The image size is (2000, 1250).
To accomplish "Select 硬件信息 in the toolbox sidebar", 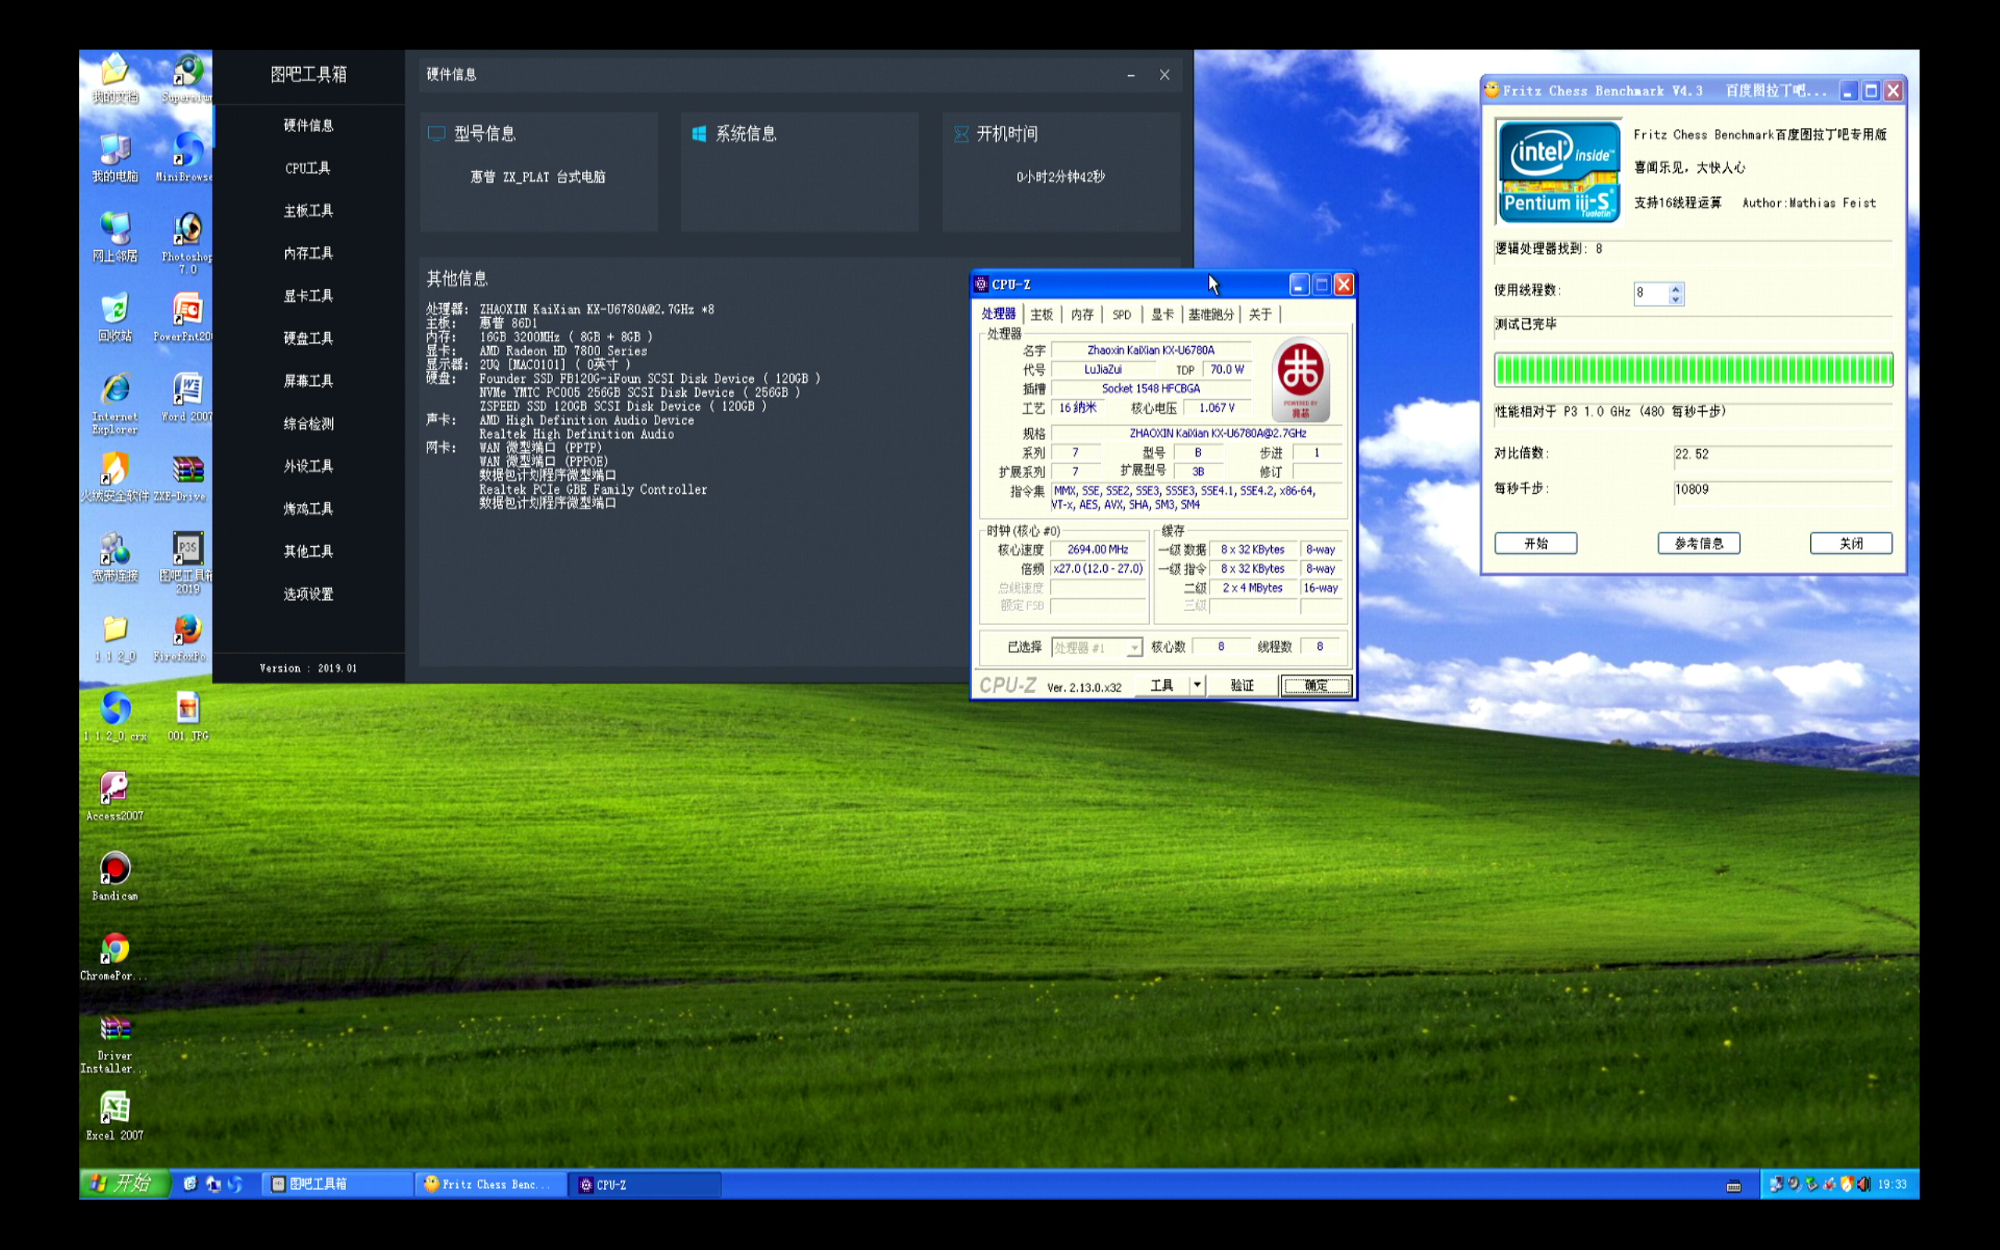I will pyautogui.click(x=308, y=125).
